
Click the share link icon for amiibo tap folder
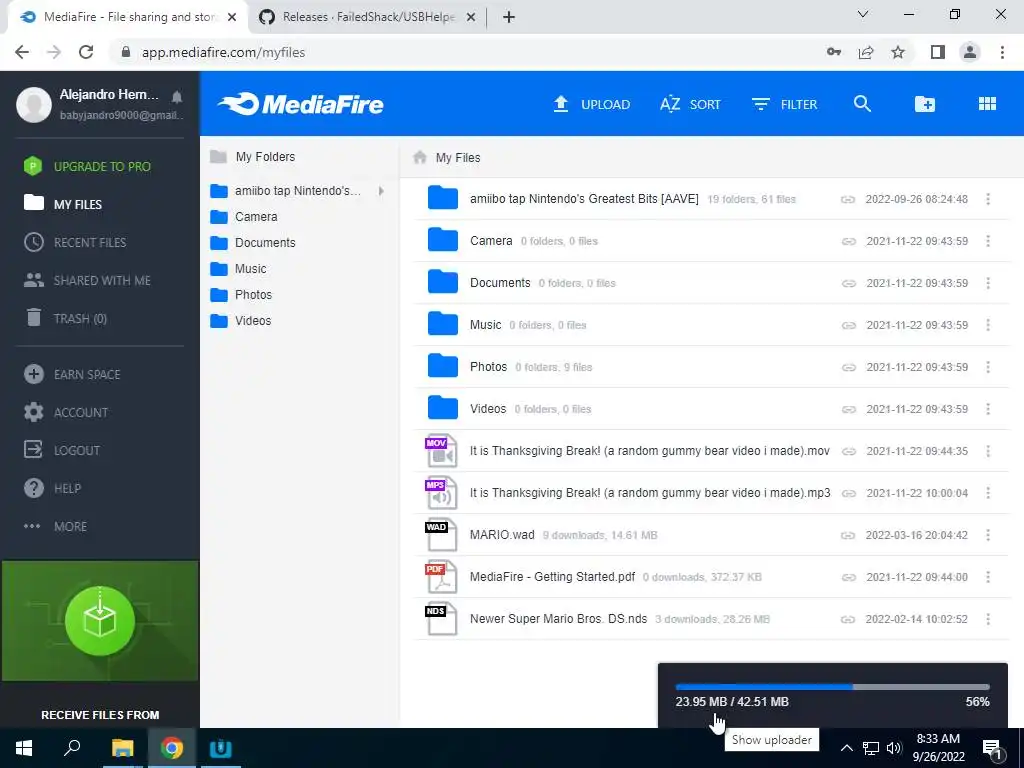tap(848, 199)
